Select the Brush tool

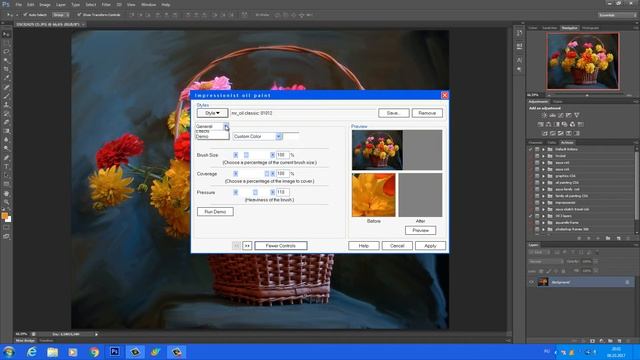point(6,96)
